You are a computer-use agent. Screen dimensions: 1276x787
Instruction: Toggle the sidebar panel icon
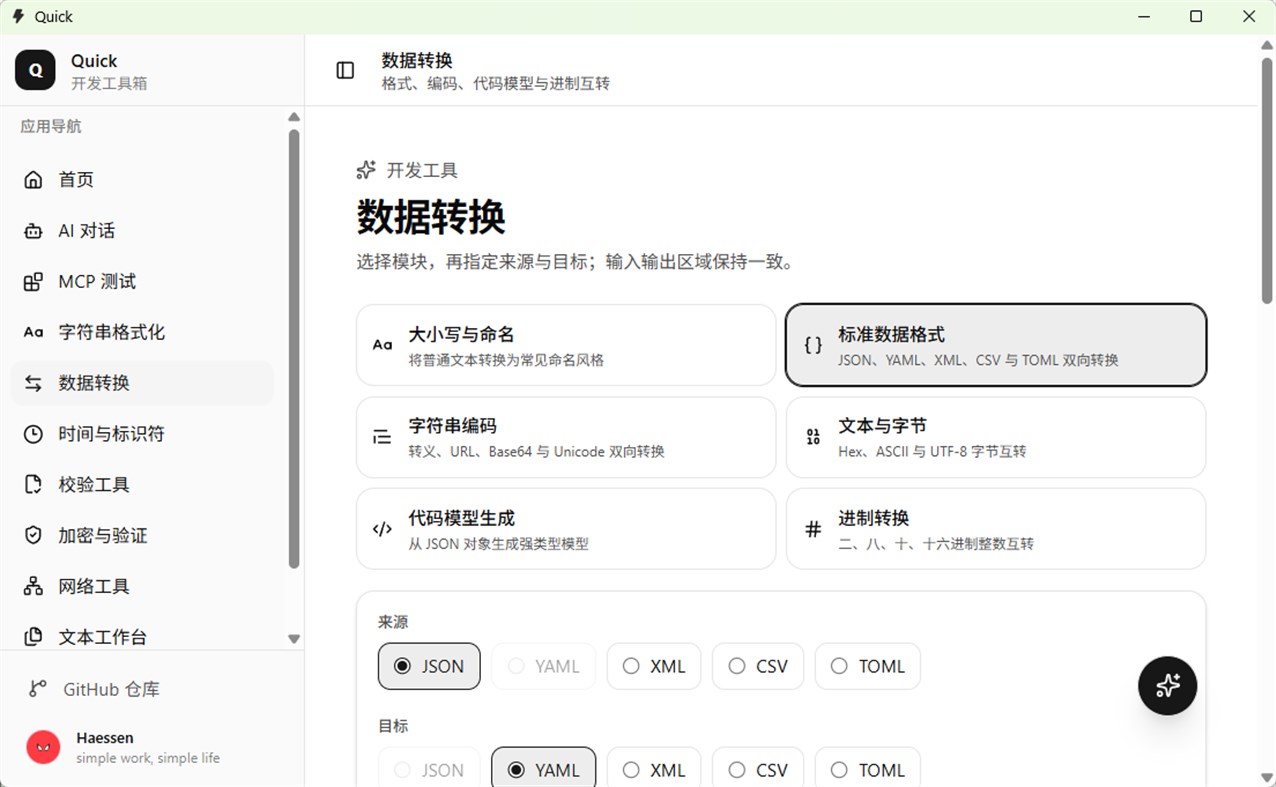tap(345, 70)
